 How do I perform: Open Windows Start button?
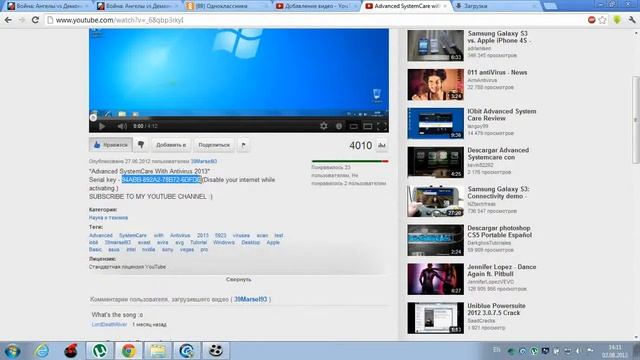12,351
